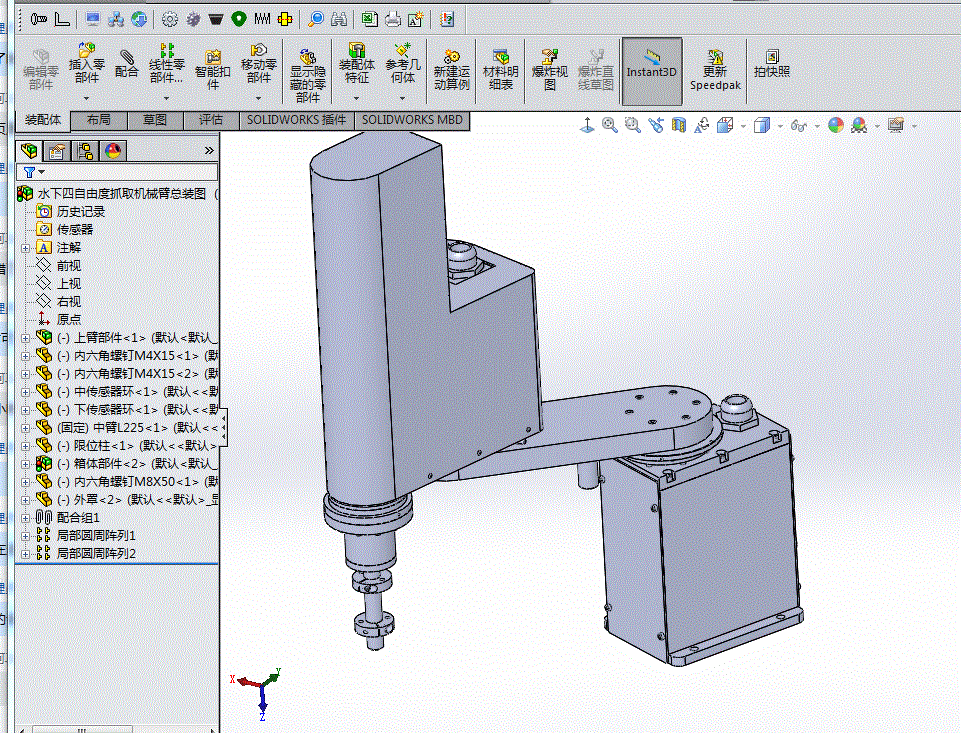Viewport: 961px width, 733px height.
Task: Click the View Settings monitor icon
Action: [895, 125]
